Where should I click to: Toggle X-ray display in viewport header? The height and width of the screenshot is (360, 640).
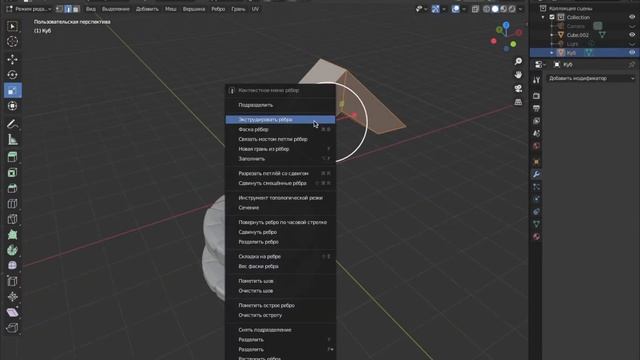(476, 9)
